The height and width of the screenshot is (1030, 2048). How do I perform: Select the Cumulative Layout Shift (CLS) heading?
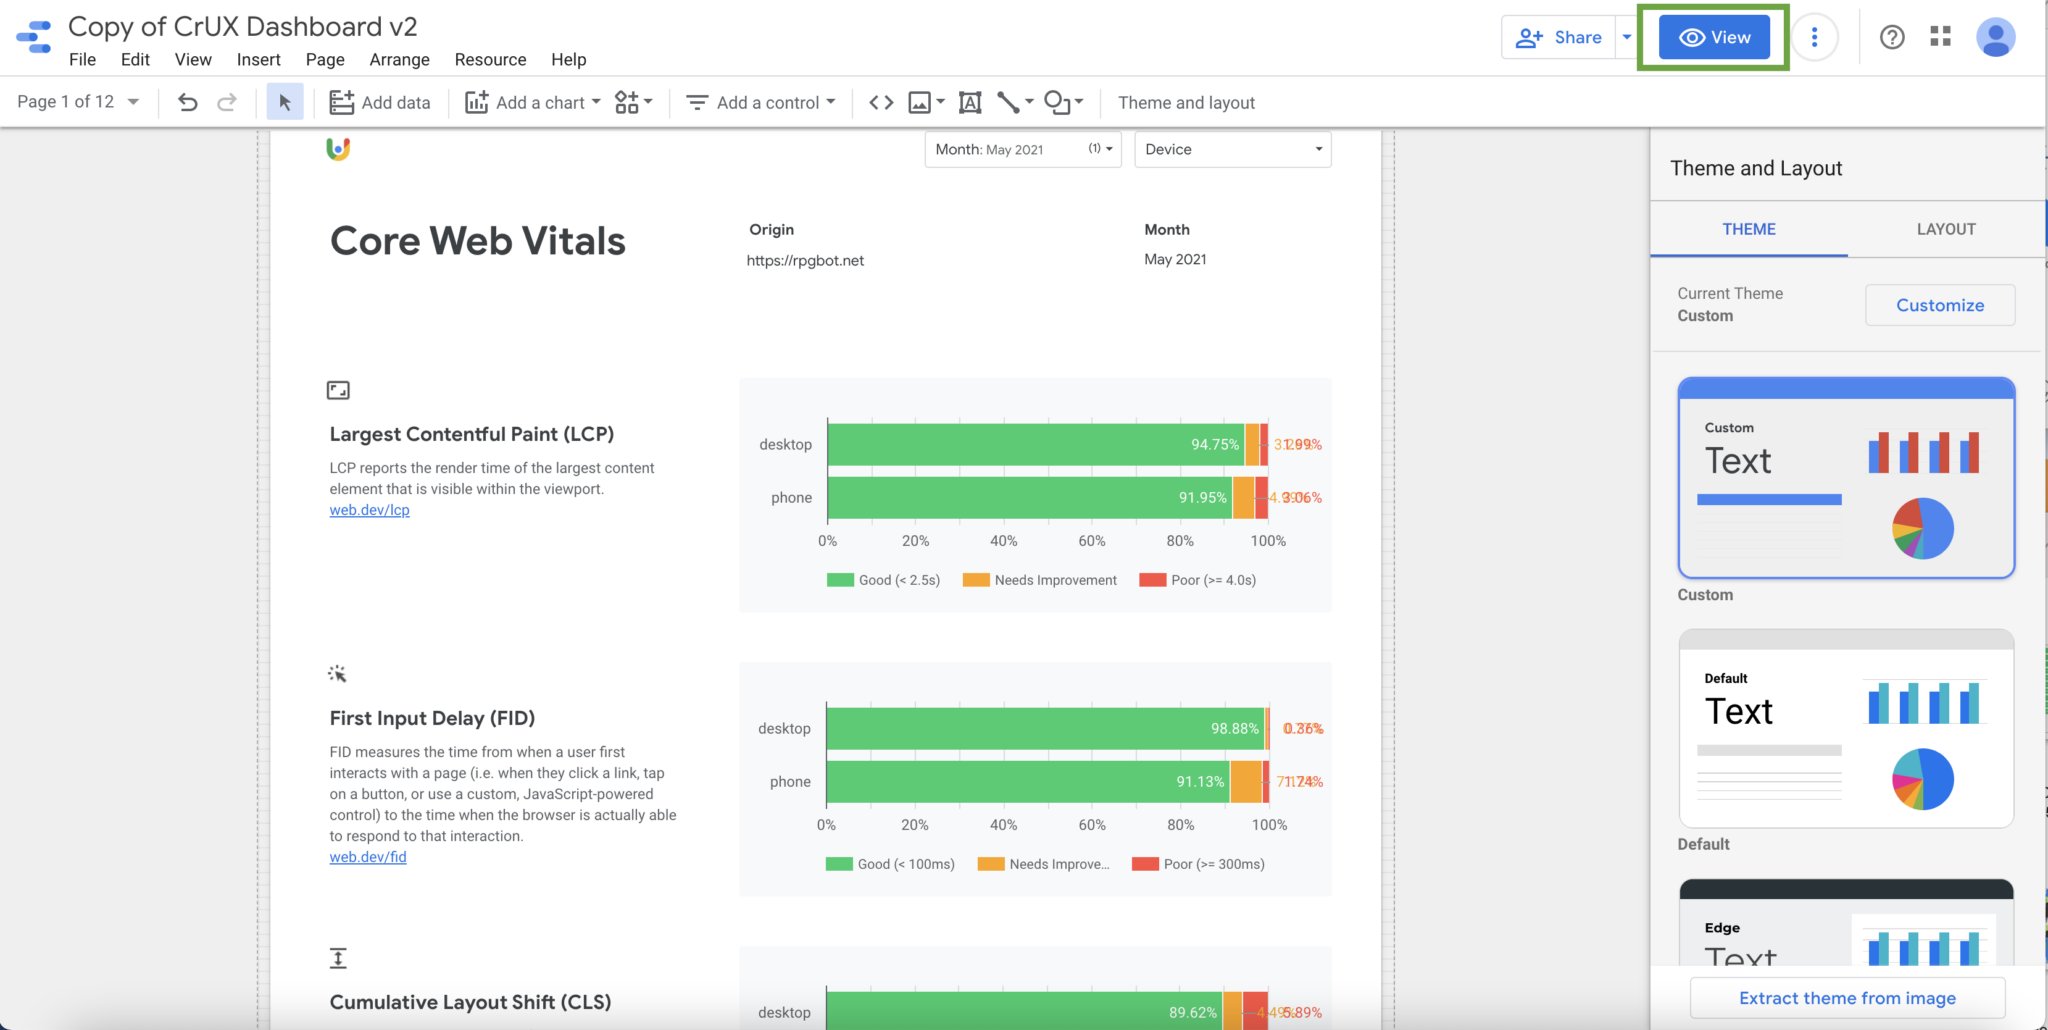pyautogui.click(x=470, y=1002)
